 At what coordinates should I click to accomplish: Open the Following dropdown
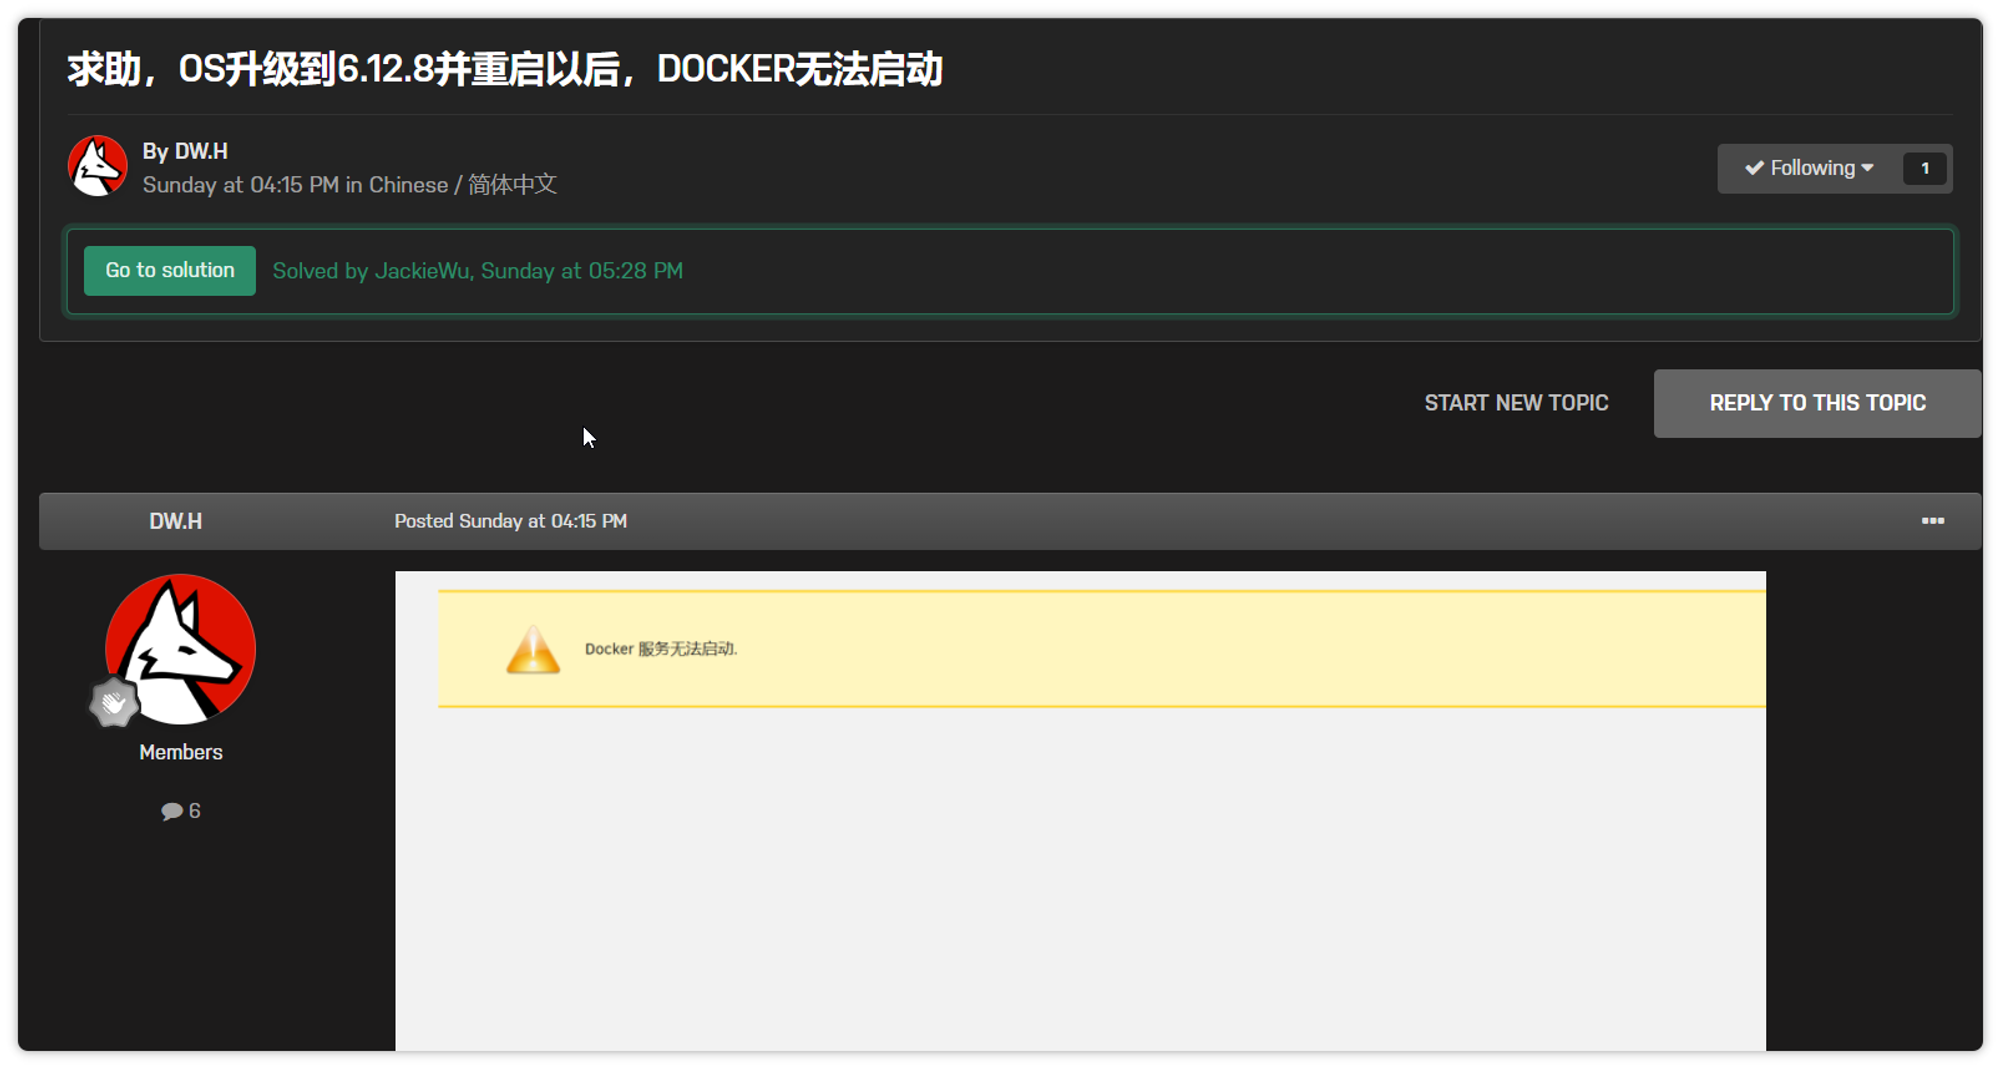[1809, 168]
